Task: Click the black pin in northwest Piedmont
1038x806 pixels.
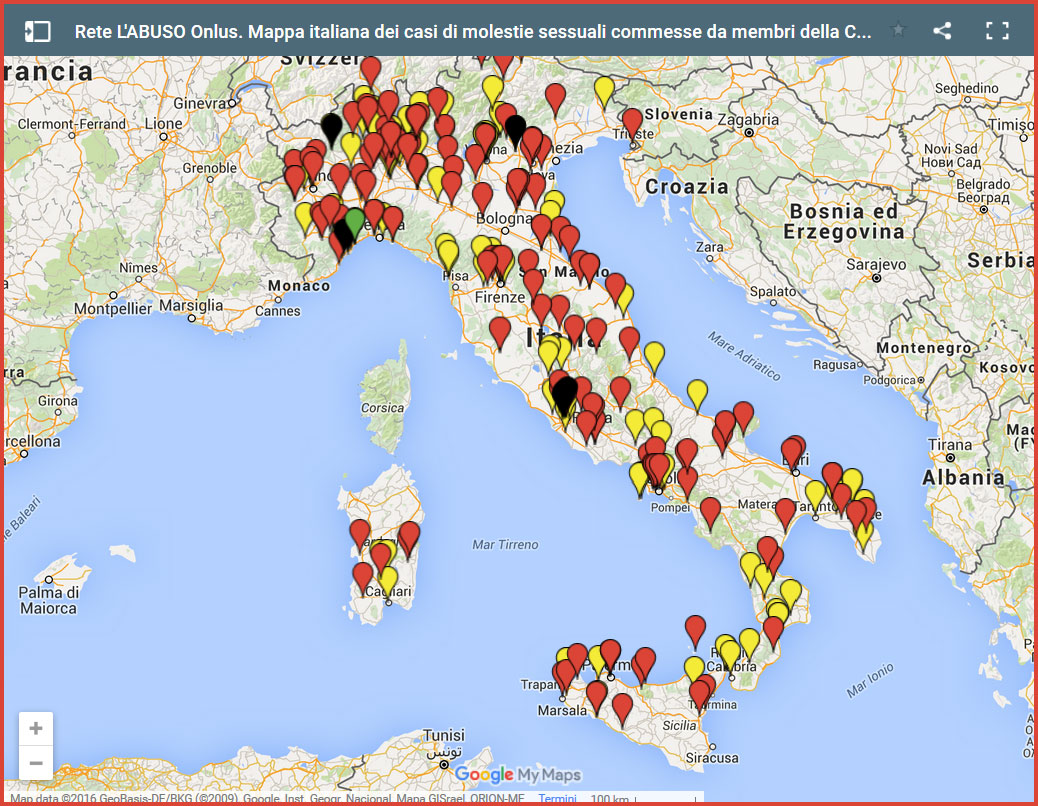Action: (x=331, y=129)
